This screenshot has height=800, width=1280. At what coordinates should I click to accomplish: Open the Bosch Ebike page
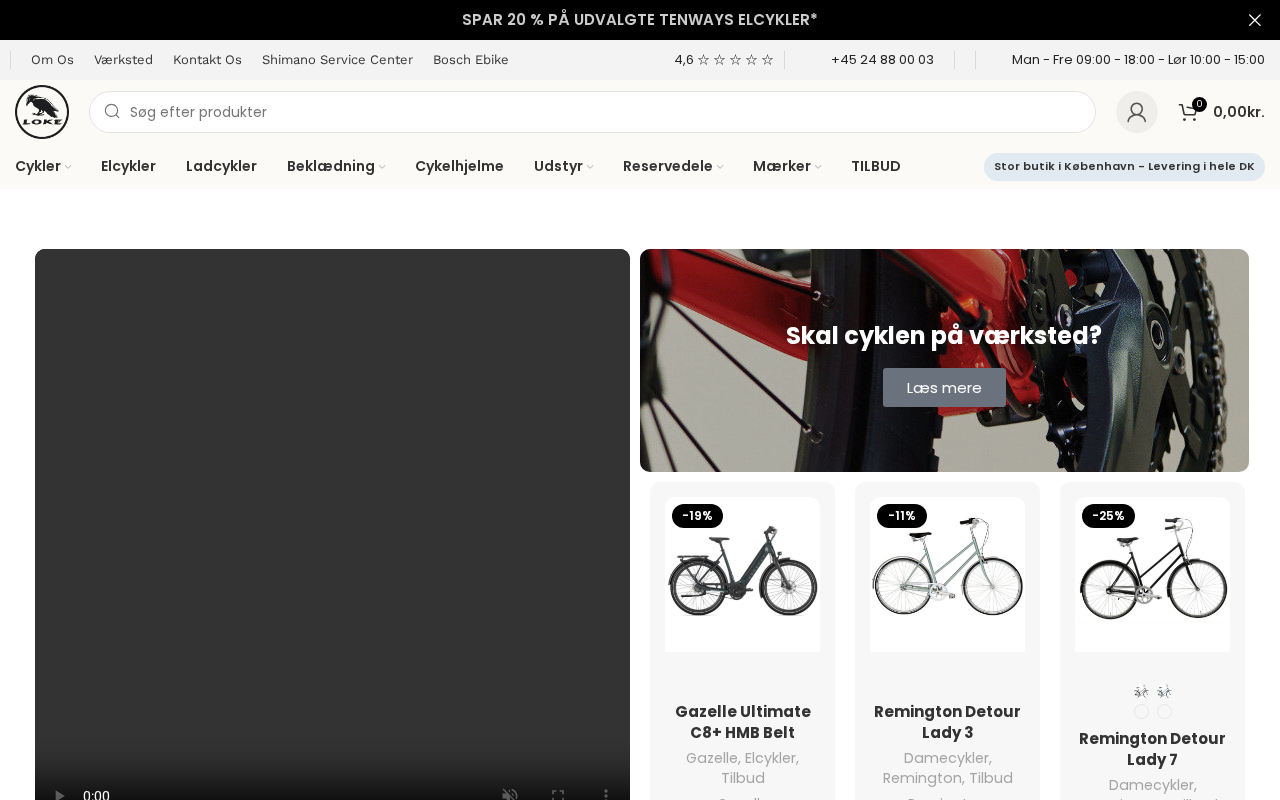(471, 60)
